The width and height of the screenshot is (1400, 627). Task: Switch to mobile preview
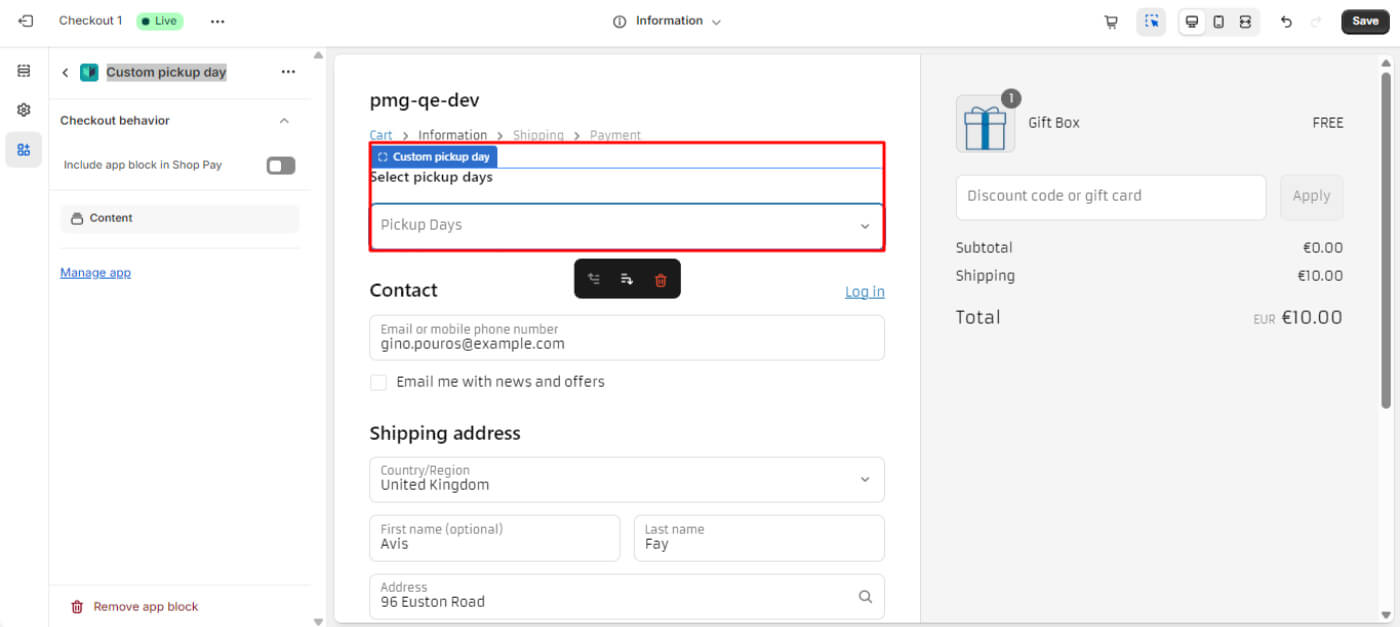click(1218, 22)
